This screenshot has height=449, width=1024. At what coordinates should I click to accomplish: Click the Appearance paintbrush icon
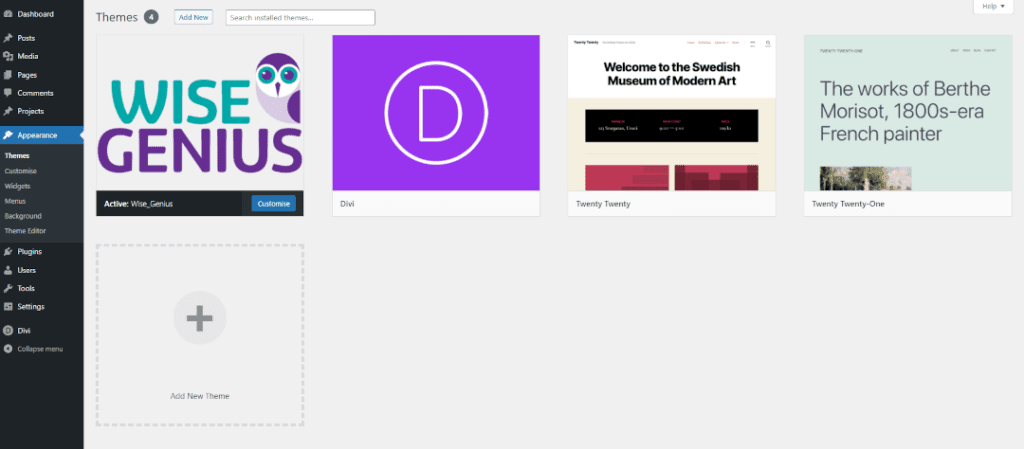pos(8,136)
